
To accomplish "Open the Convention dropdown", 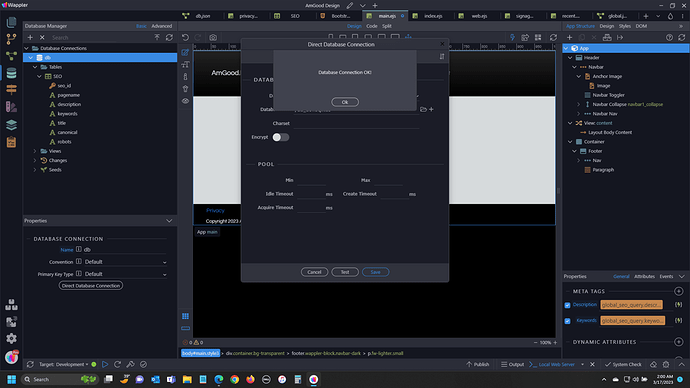I will tap(125, 262).
